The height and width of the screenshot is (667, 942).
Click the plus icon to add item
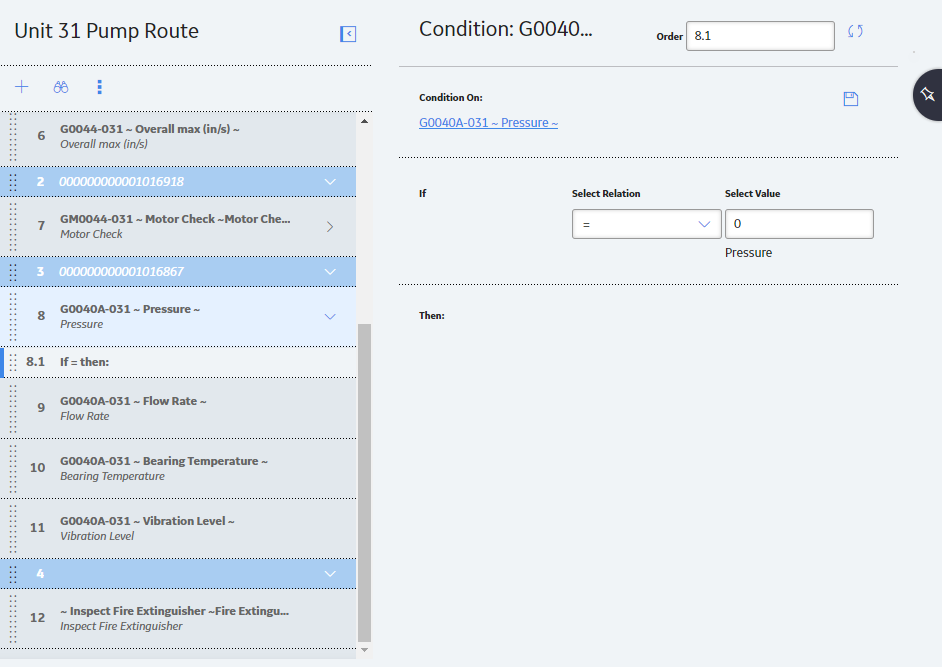click(x=22, y=87)
